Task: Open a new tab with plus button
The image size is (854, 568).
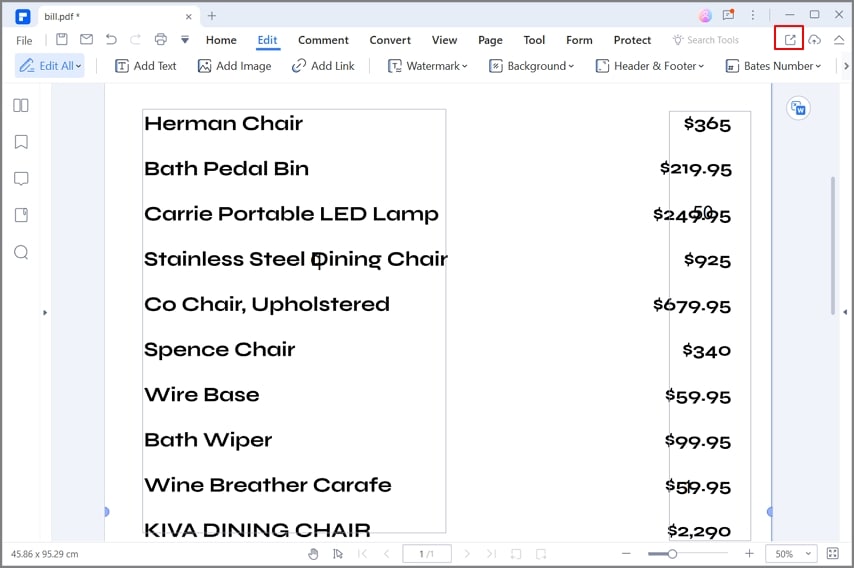Action: tap(212, 16)
